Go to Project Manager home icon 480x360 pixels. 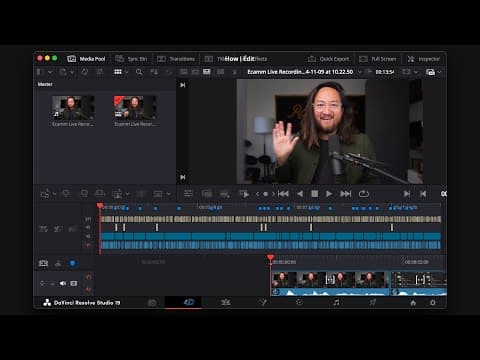[413, 303]
